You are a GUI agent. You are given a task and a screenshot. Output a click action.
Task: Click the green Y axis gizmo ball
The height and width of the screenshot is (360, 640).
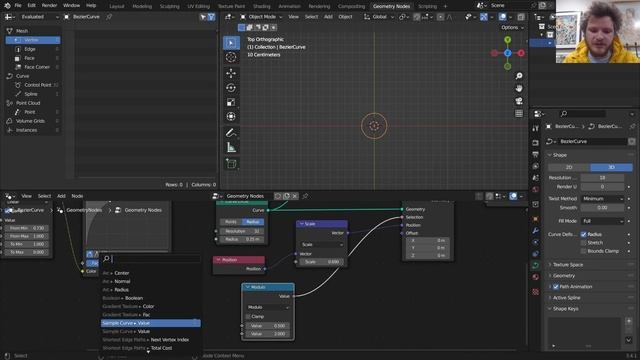pos(507,40)
